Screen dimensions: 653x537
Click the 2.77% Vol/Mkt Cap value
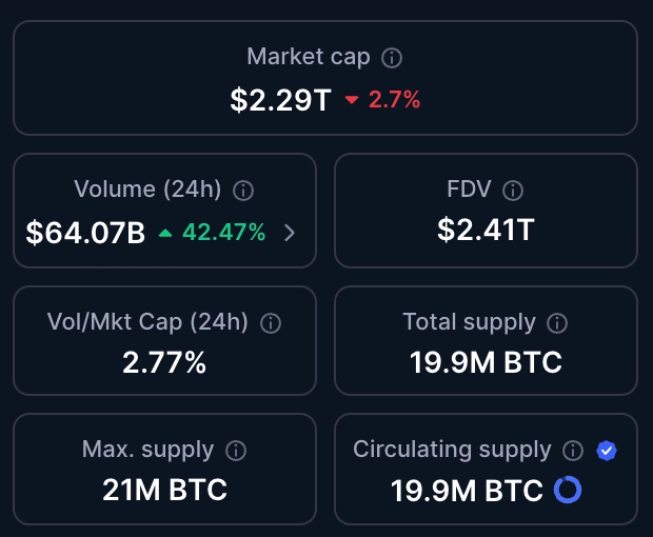coord(164,362)
